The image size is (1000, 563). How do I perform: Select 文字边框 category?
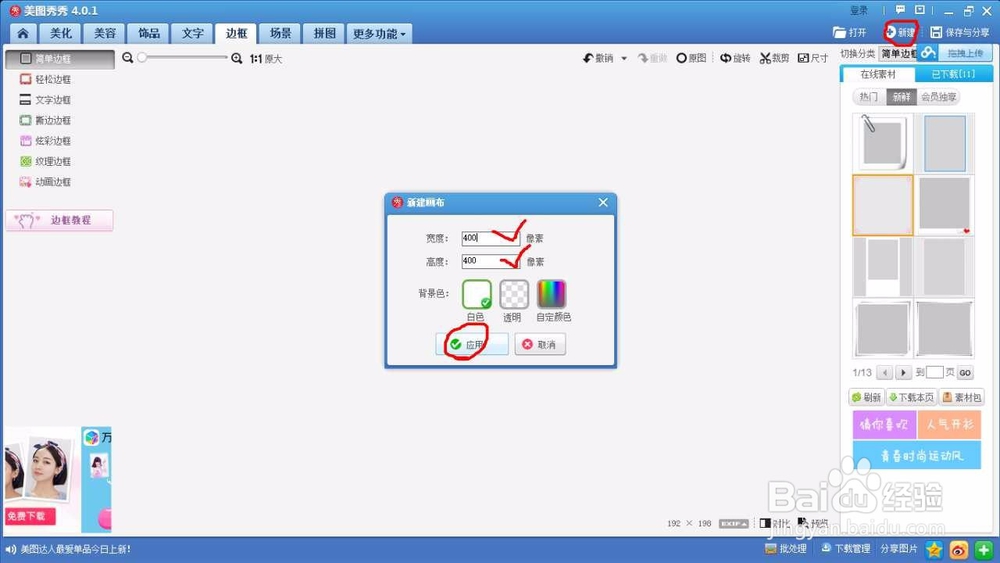coord(45,99)
